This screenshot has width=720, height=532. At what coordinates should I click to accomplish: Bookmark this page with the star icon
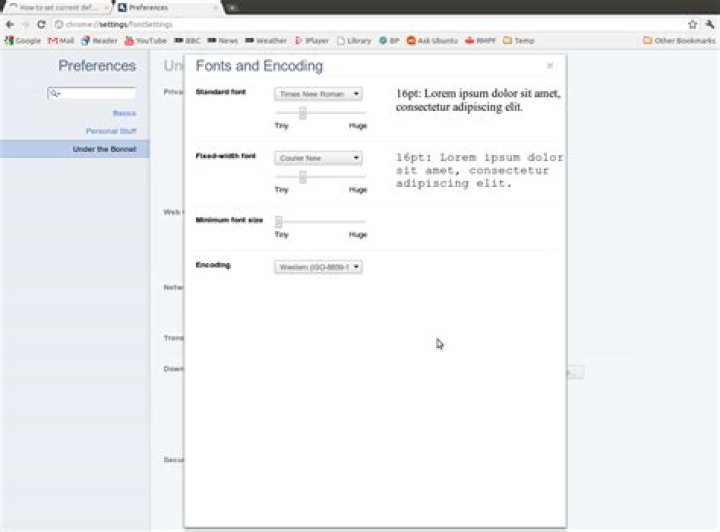click(x=692, y=24)
